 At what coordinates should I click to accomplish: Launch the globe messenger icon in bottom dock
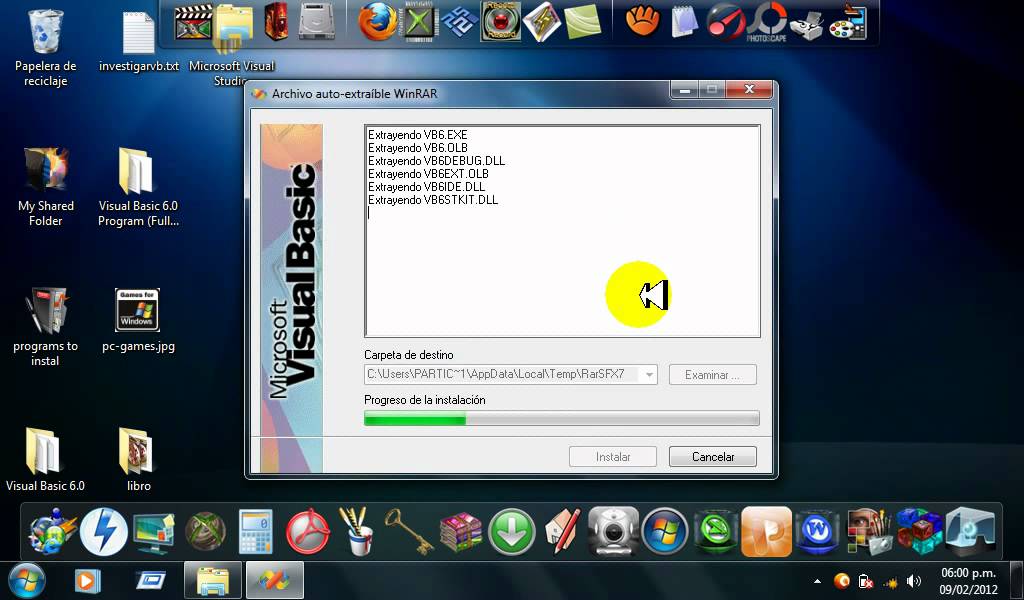(x=52, y=531)
